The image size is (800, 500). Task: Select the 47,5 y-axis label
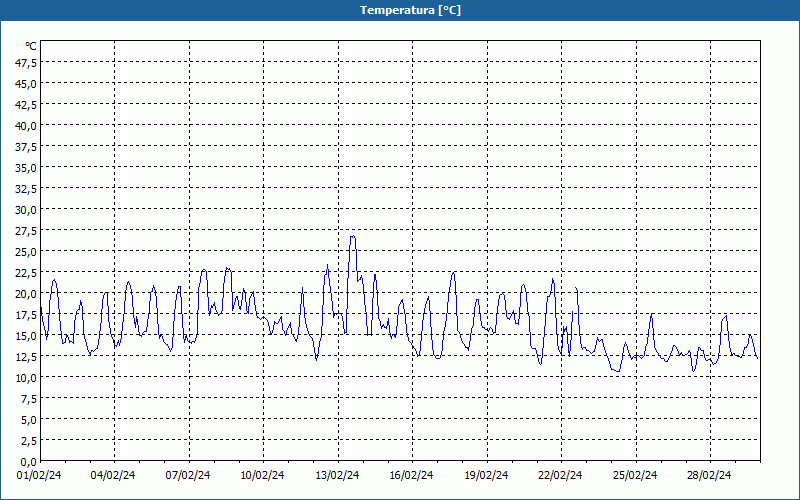pyautogui.click(x=27, y=62)
